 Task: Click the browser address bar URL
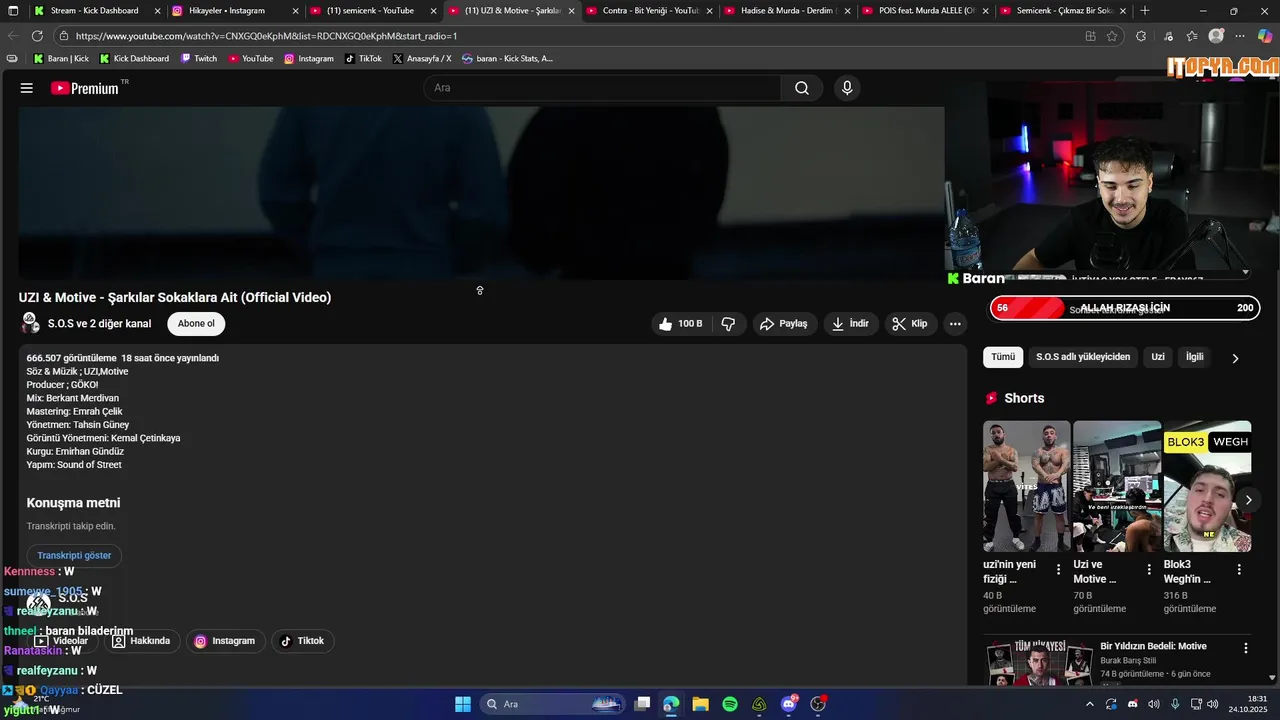pos(266,36)
